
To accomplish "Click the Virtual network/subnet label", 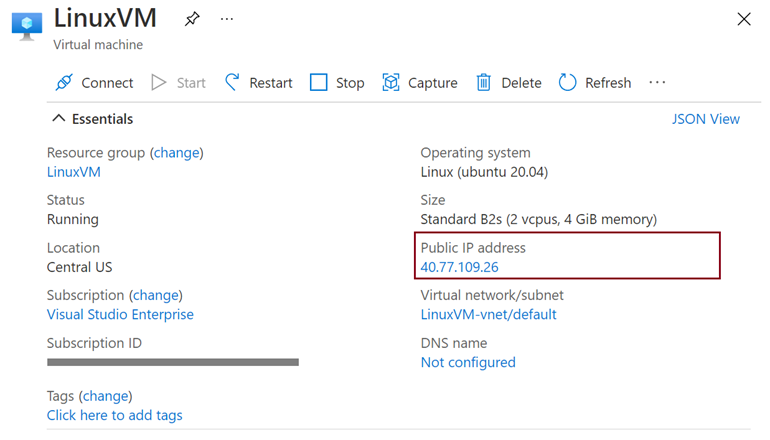I will point(492,295).
